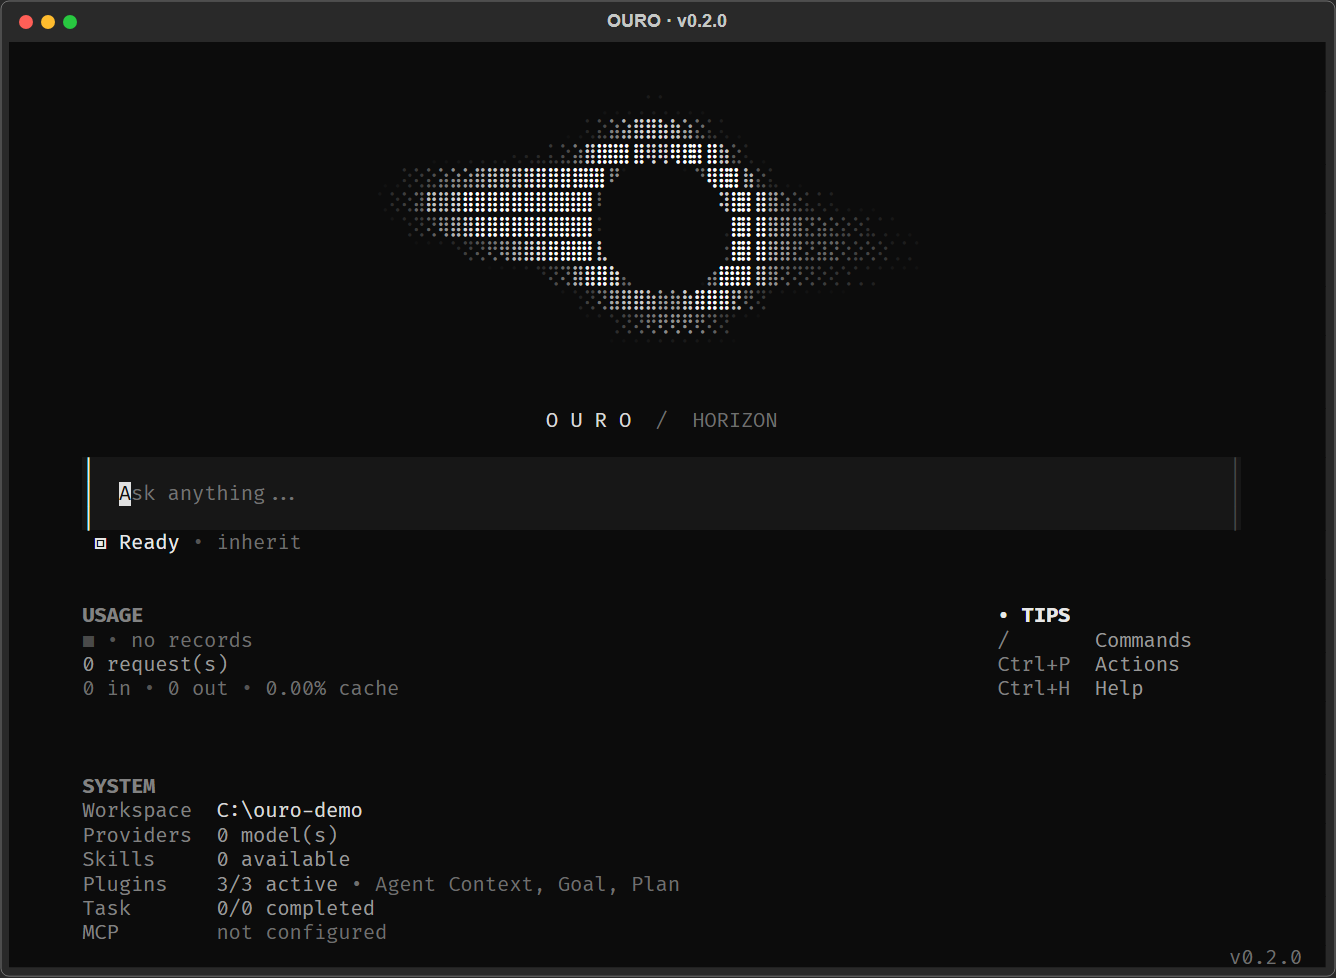Minimize the window with the yellow button
Image resolution: width=1336 pixels, height=978 pixels.
tap(48, 22)
